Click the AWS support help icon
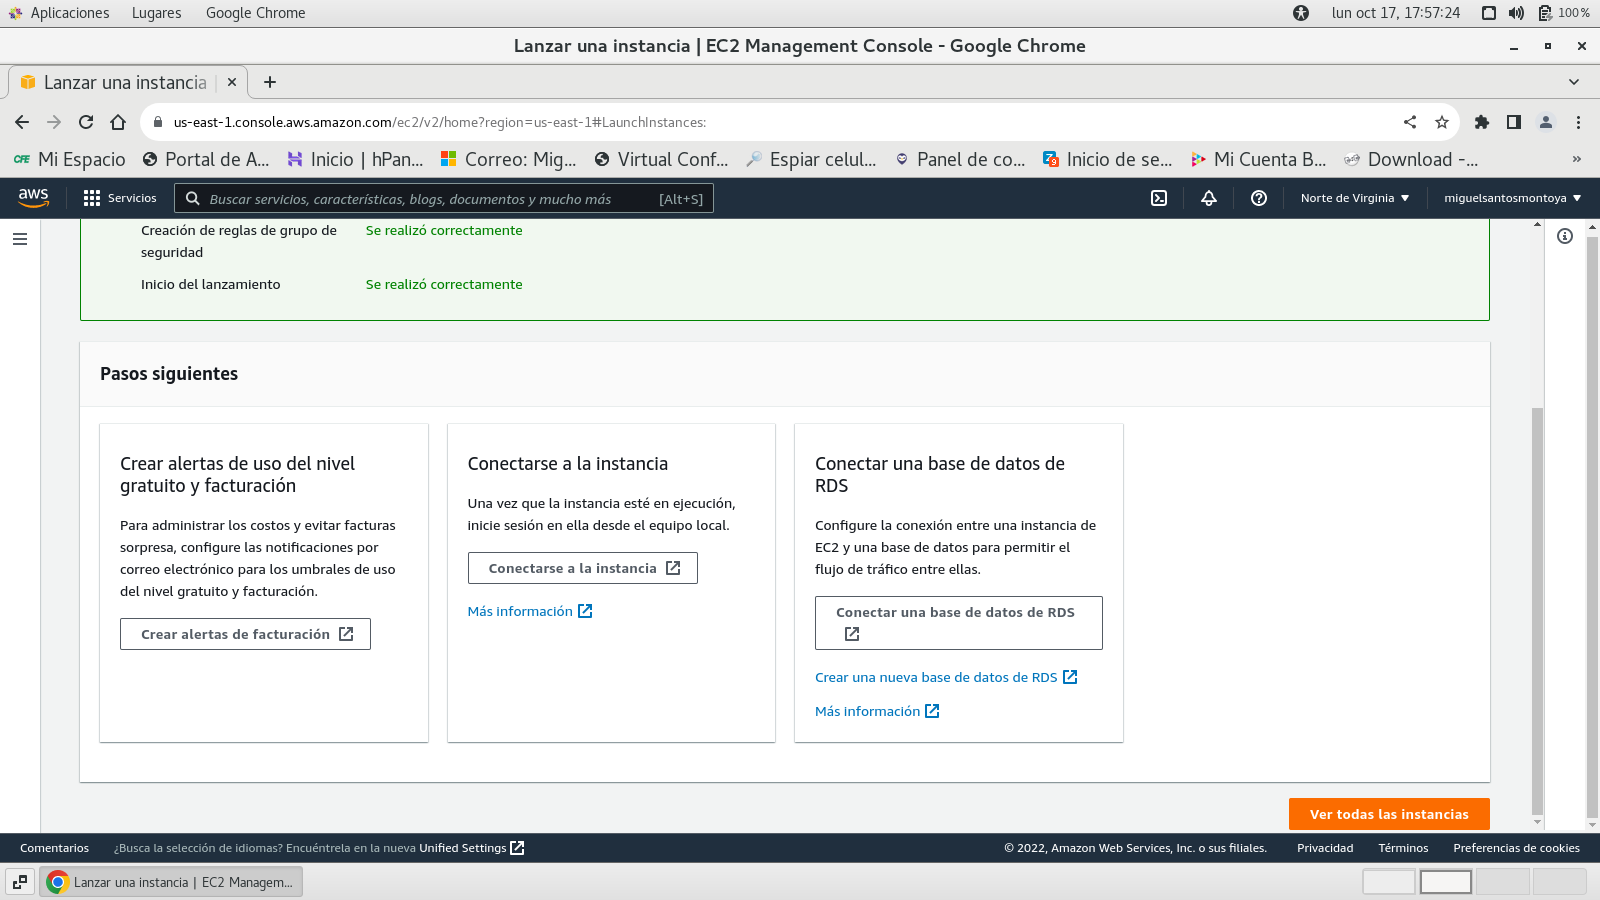 (x=1259, y=198)
